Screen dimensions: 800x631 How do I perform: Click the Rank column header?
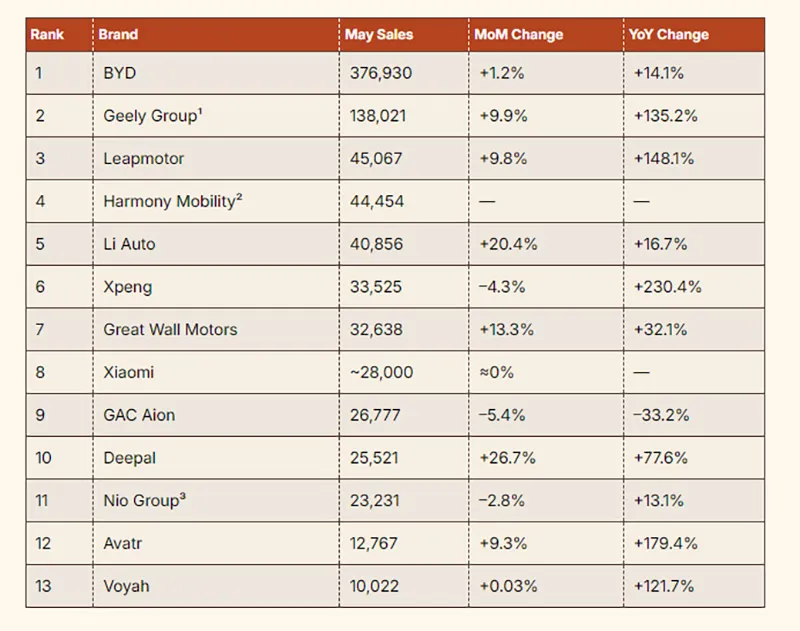click(47, 34)
